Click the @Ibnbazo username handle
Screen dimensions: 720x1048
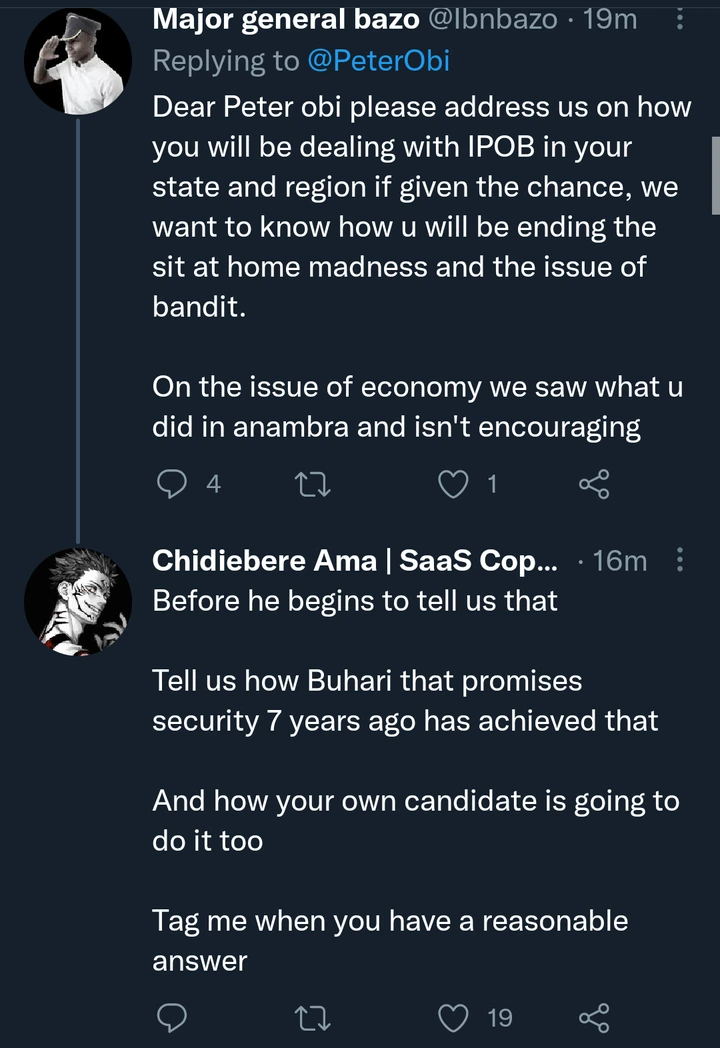(492, 18)
